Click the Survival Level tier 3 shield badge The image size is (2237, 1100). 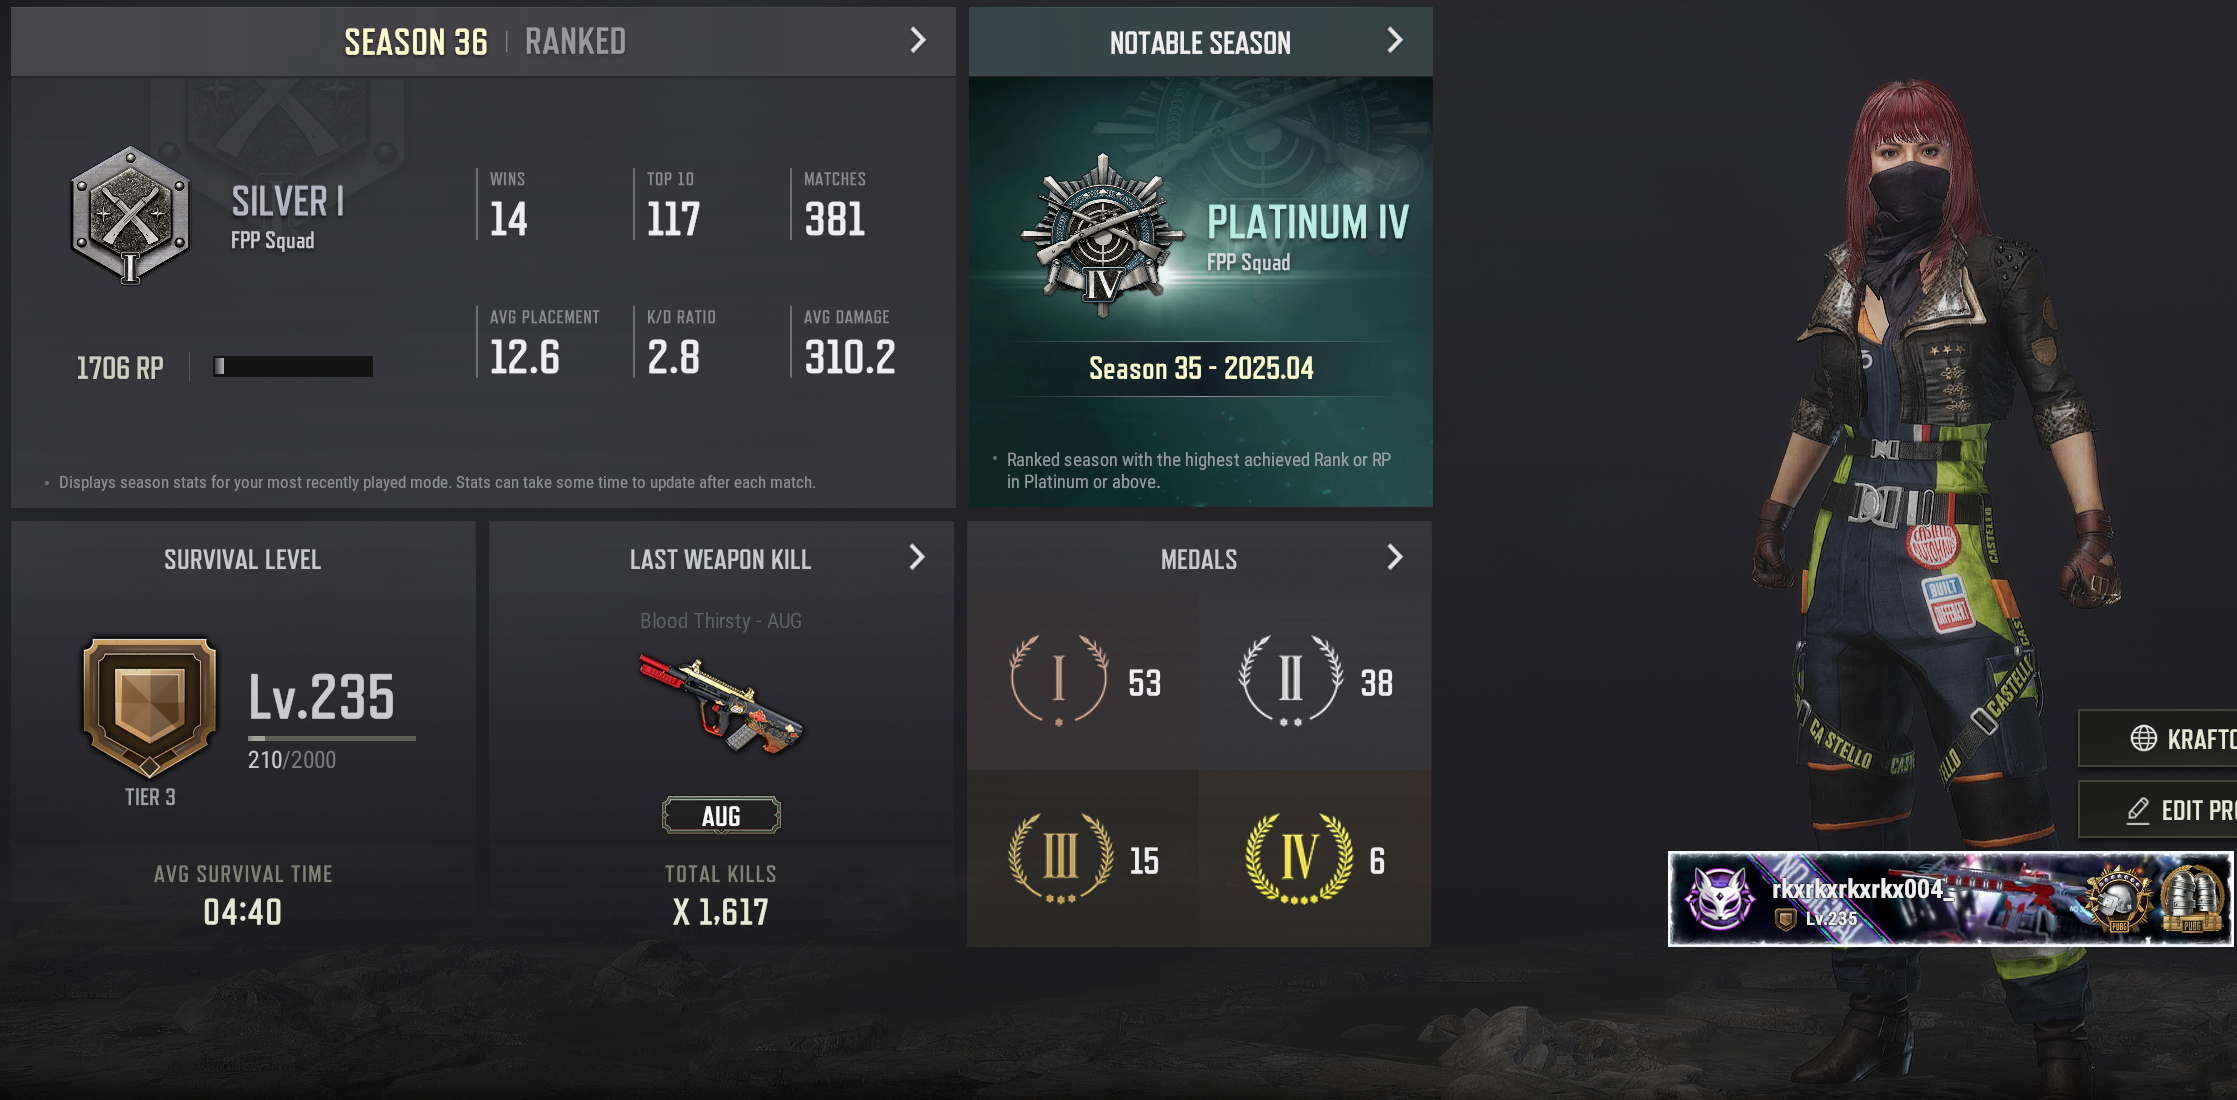pos(149,708)
